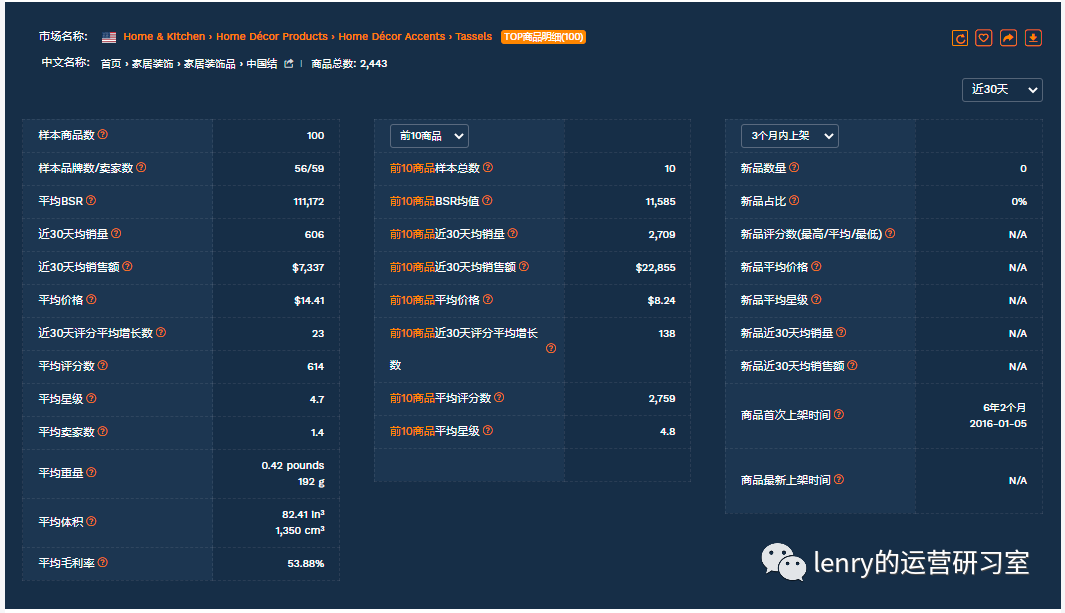The height and width of the screenshot is (613, 1065).
Task: Open the 近30天 time range dropdown
Action: click(1001, 89)
